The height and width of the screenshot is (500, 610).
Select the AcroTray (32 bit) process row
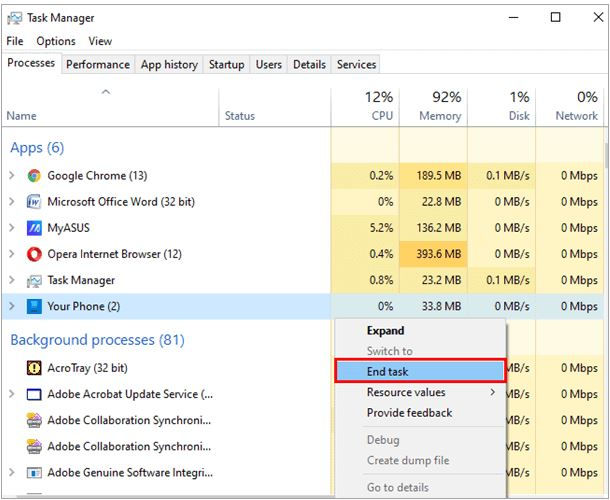(x=167, y=368)
